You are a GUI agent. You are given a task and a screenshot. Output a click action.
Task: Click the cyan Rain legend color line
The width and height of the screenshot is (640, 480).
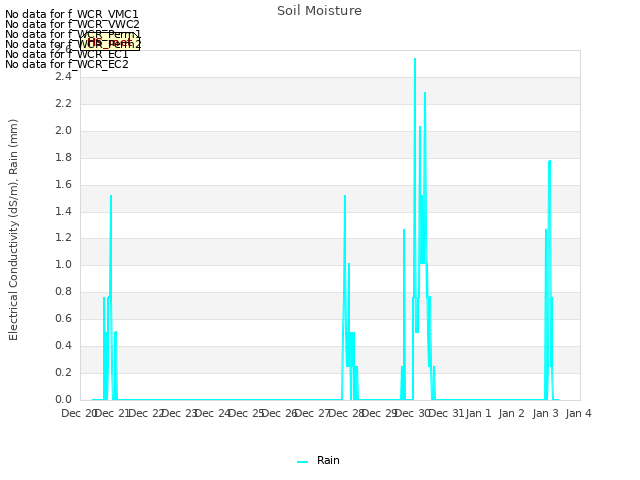pyautogui.click(x=302, y=462)
